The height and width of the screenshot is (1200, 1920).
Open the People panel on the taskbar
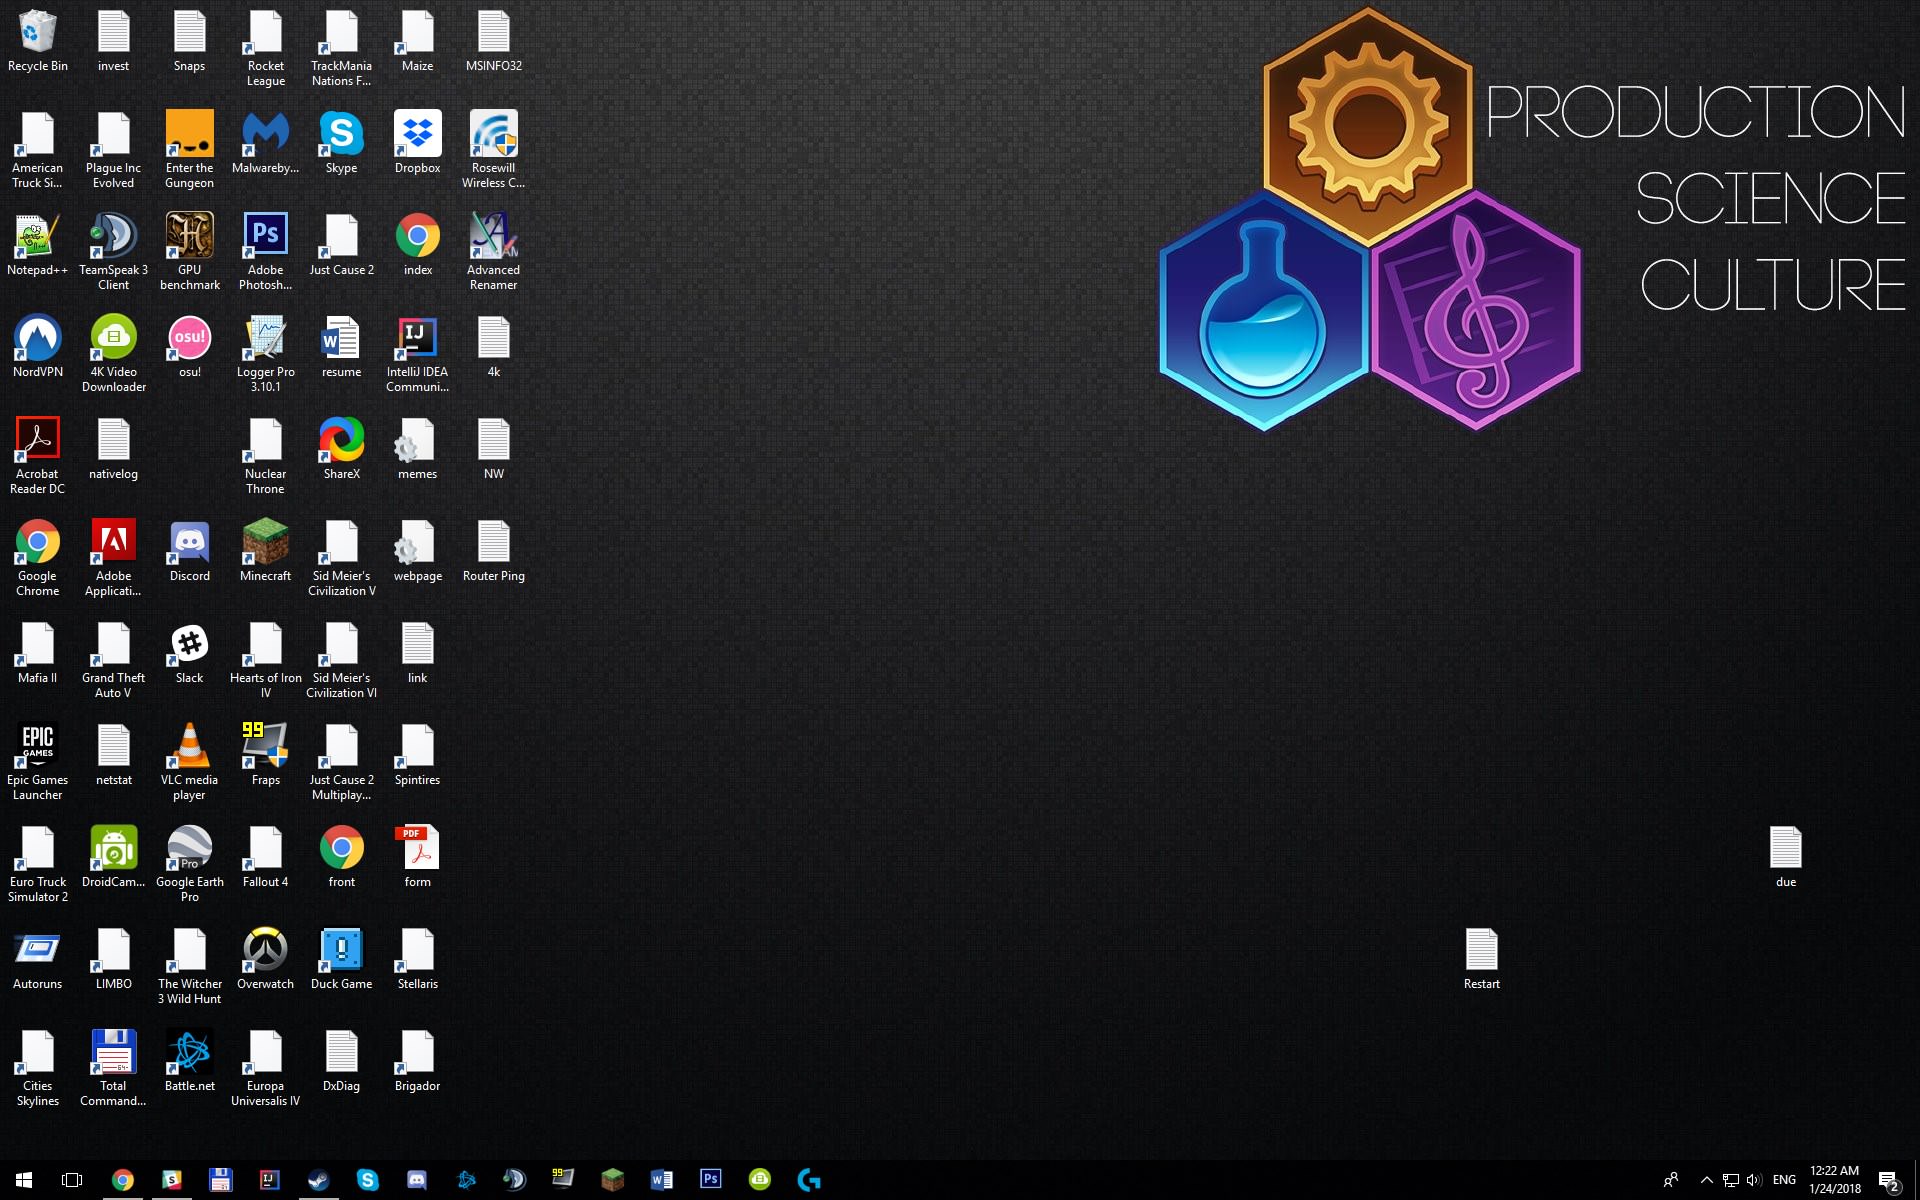[1671, 1180]
